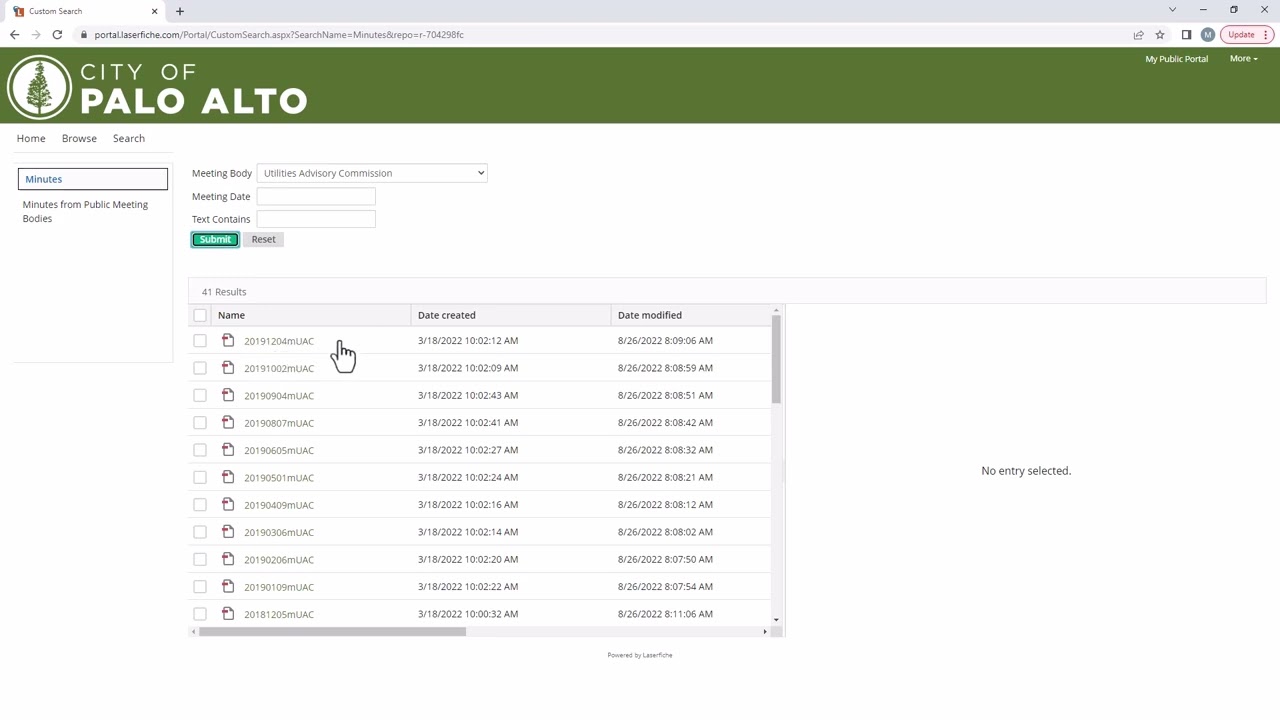Click scroll-right arrow under results table
The width and height of the screenshot is (1280, 720).
765,631
